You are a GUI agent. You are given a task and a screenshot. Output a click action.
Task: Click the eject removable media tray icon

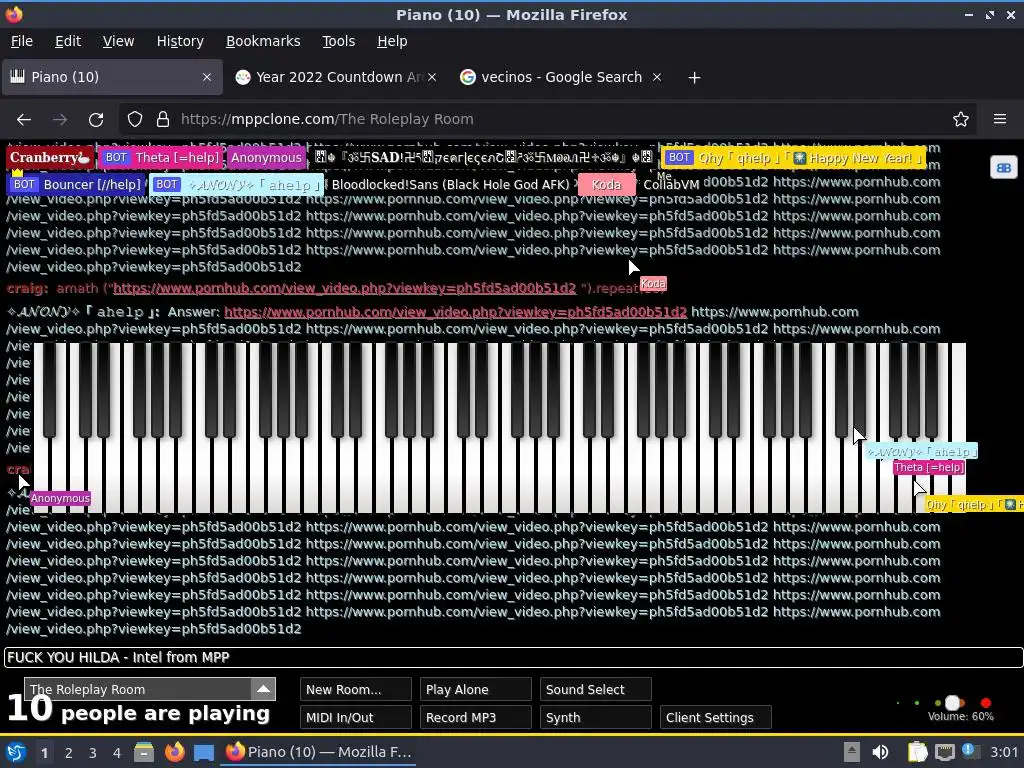coord(852,752)
